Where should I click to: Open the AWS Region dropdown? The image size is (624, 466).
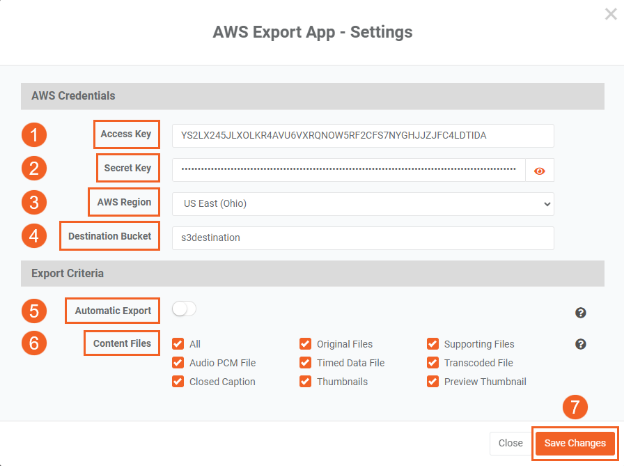(x=362, y=204)
